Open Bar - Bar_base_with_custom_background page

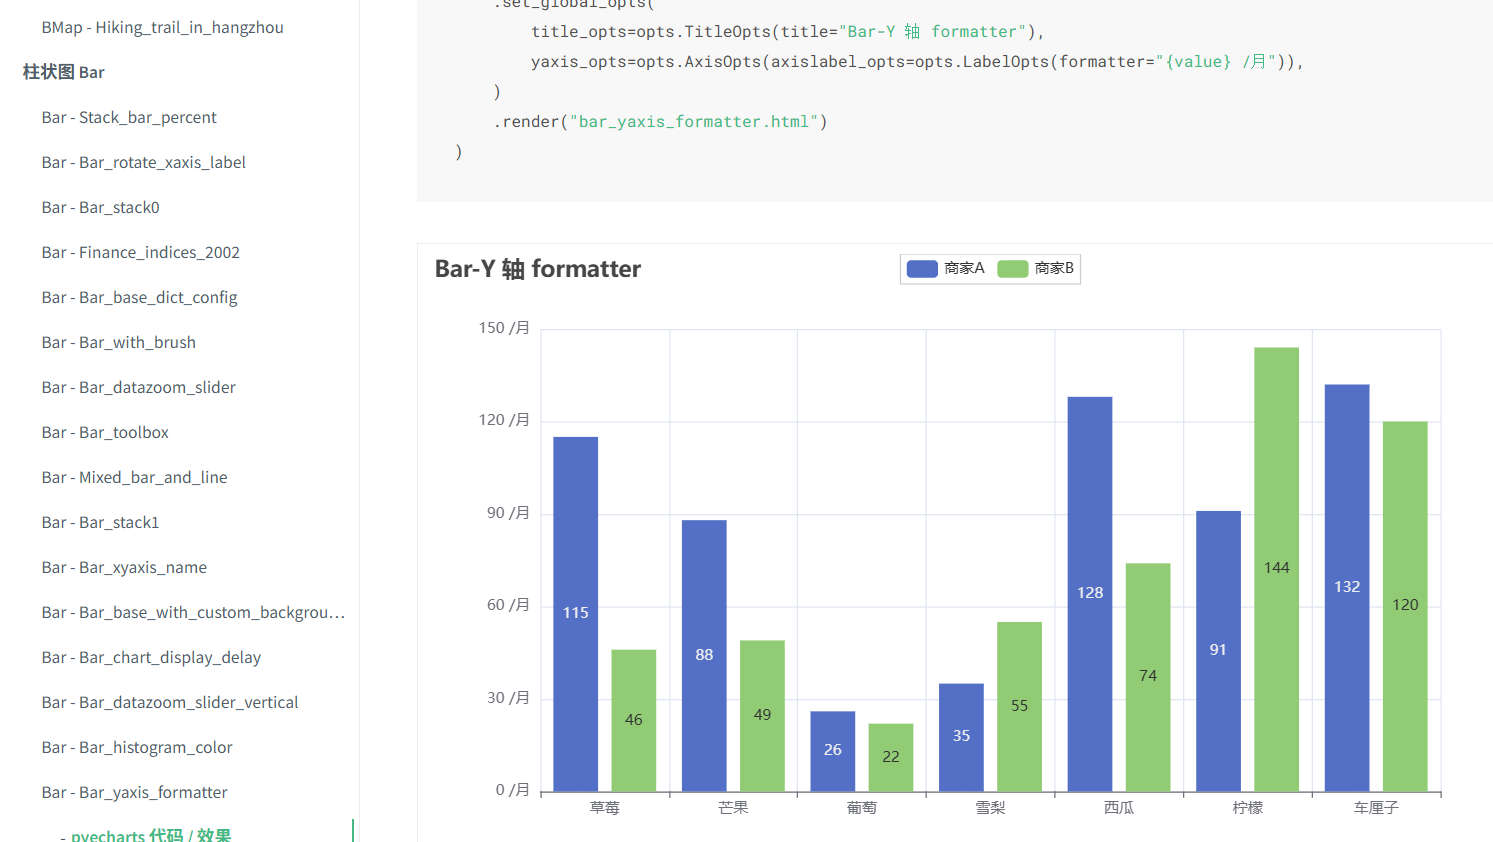[x=193, y=612]
